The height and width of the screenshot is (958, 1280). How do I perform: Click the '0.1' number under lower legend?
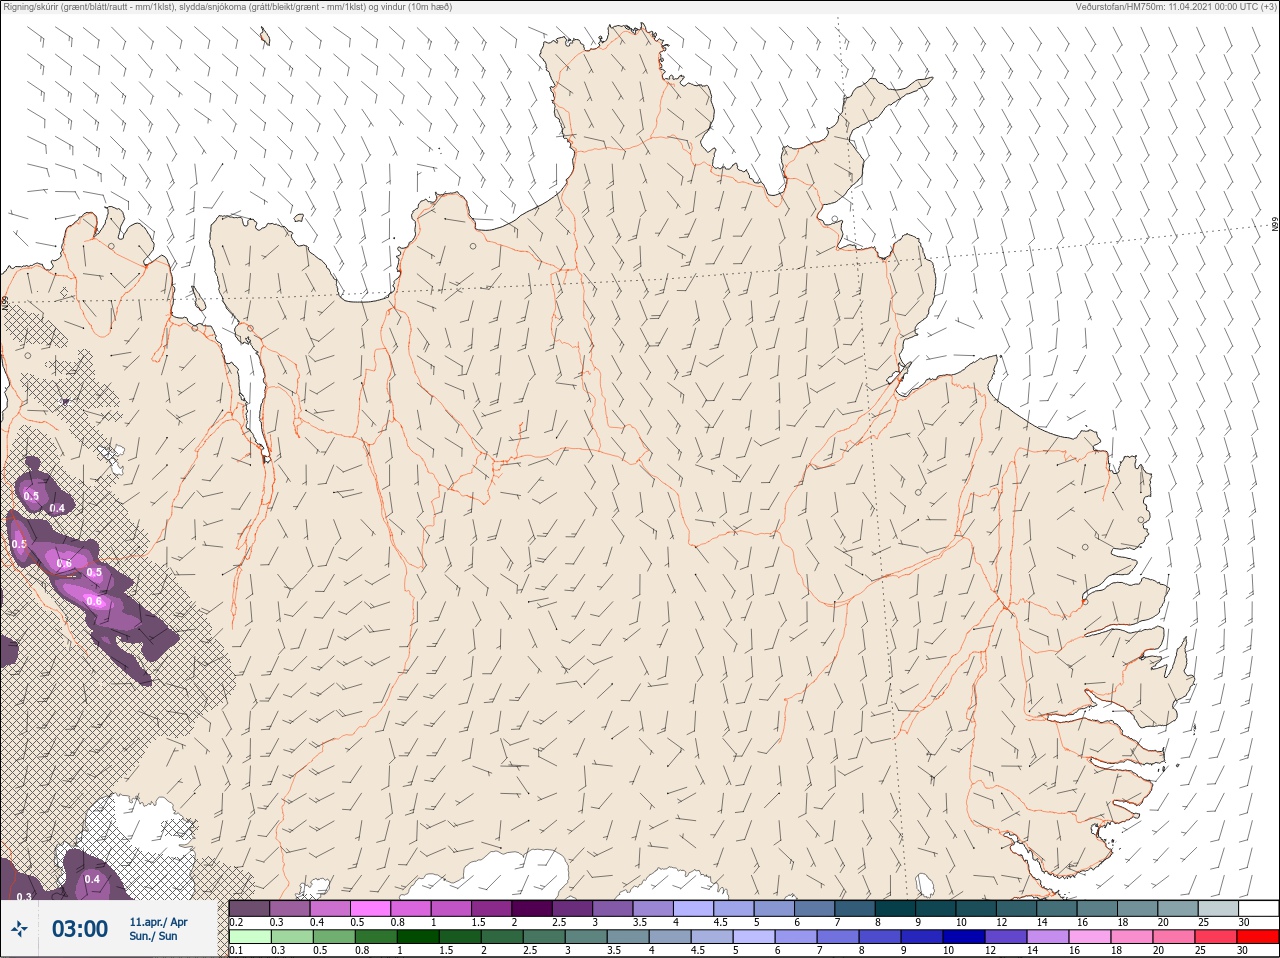click(236, 950)
